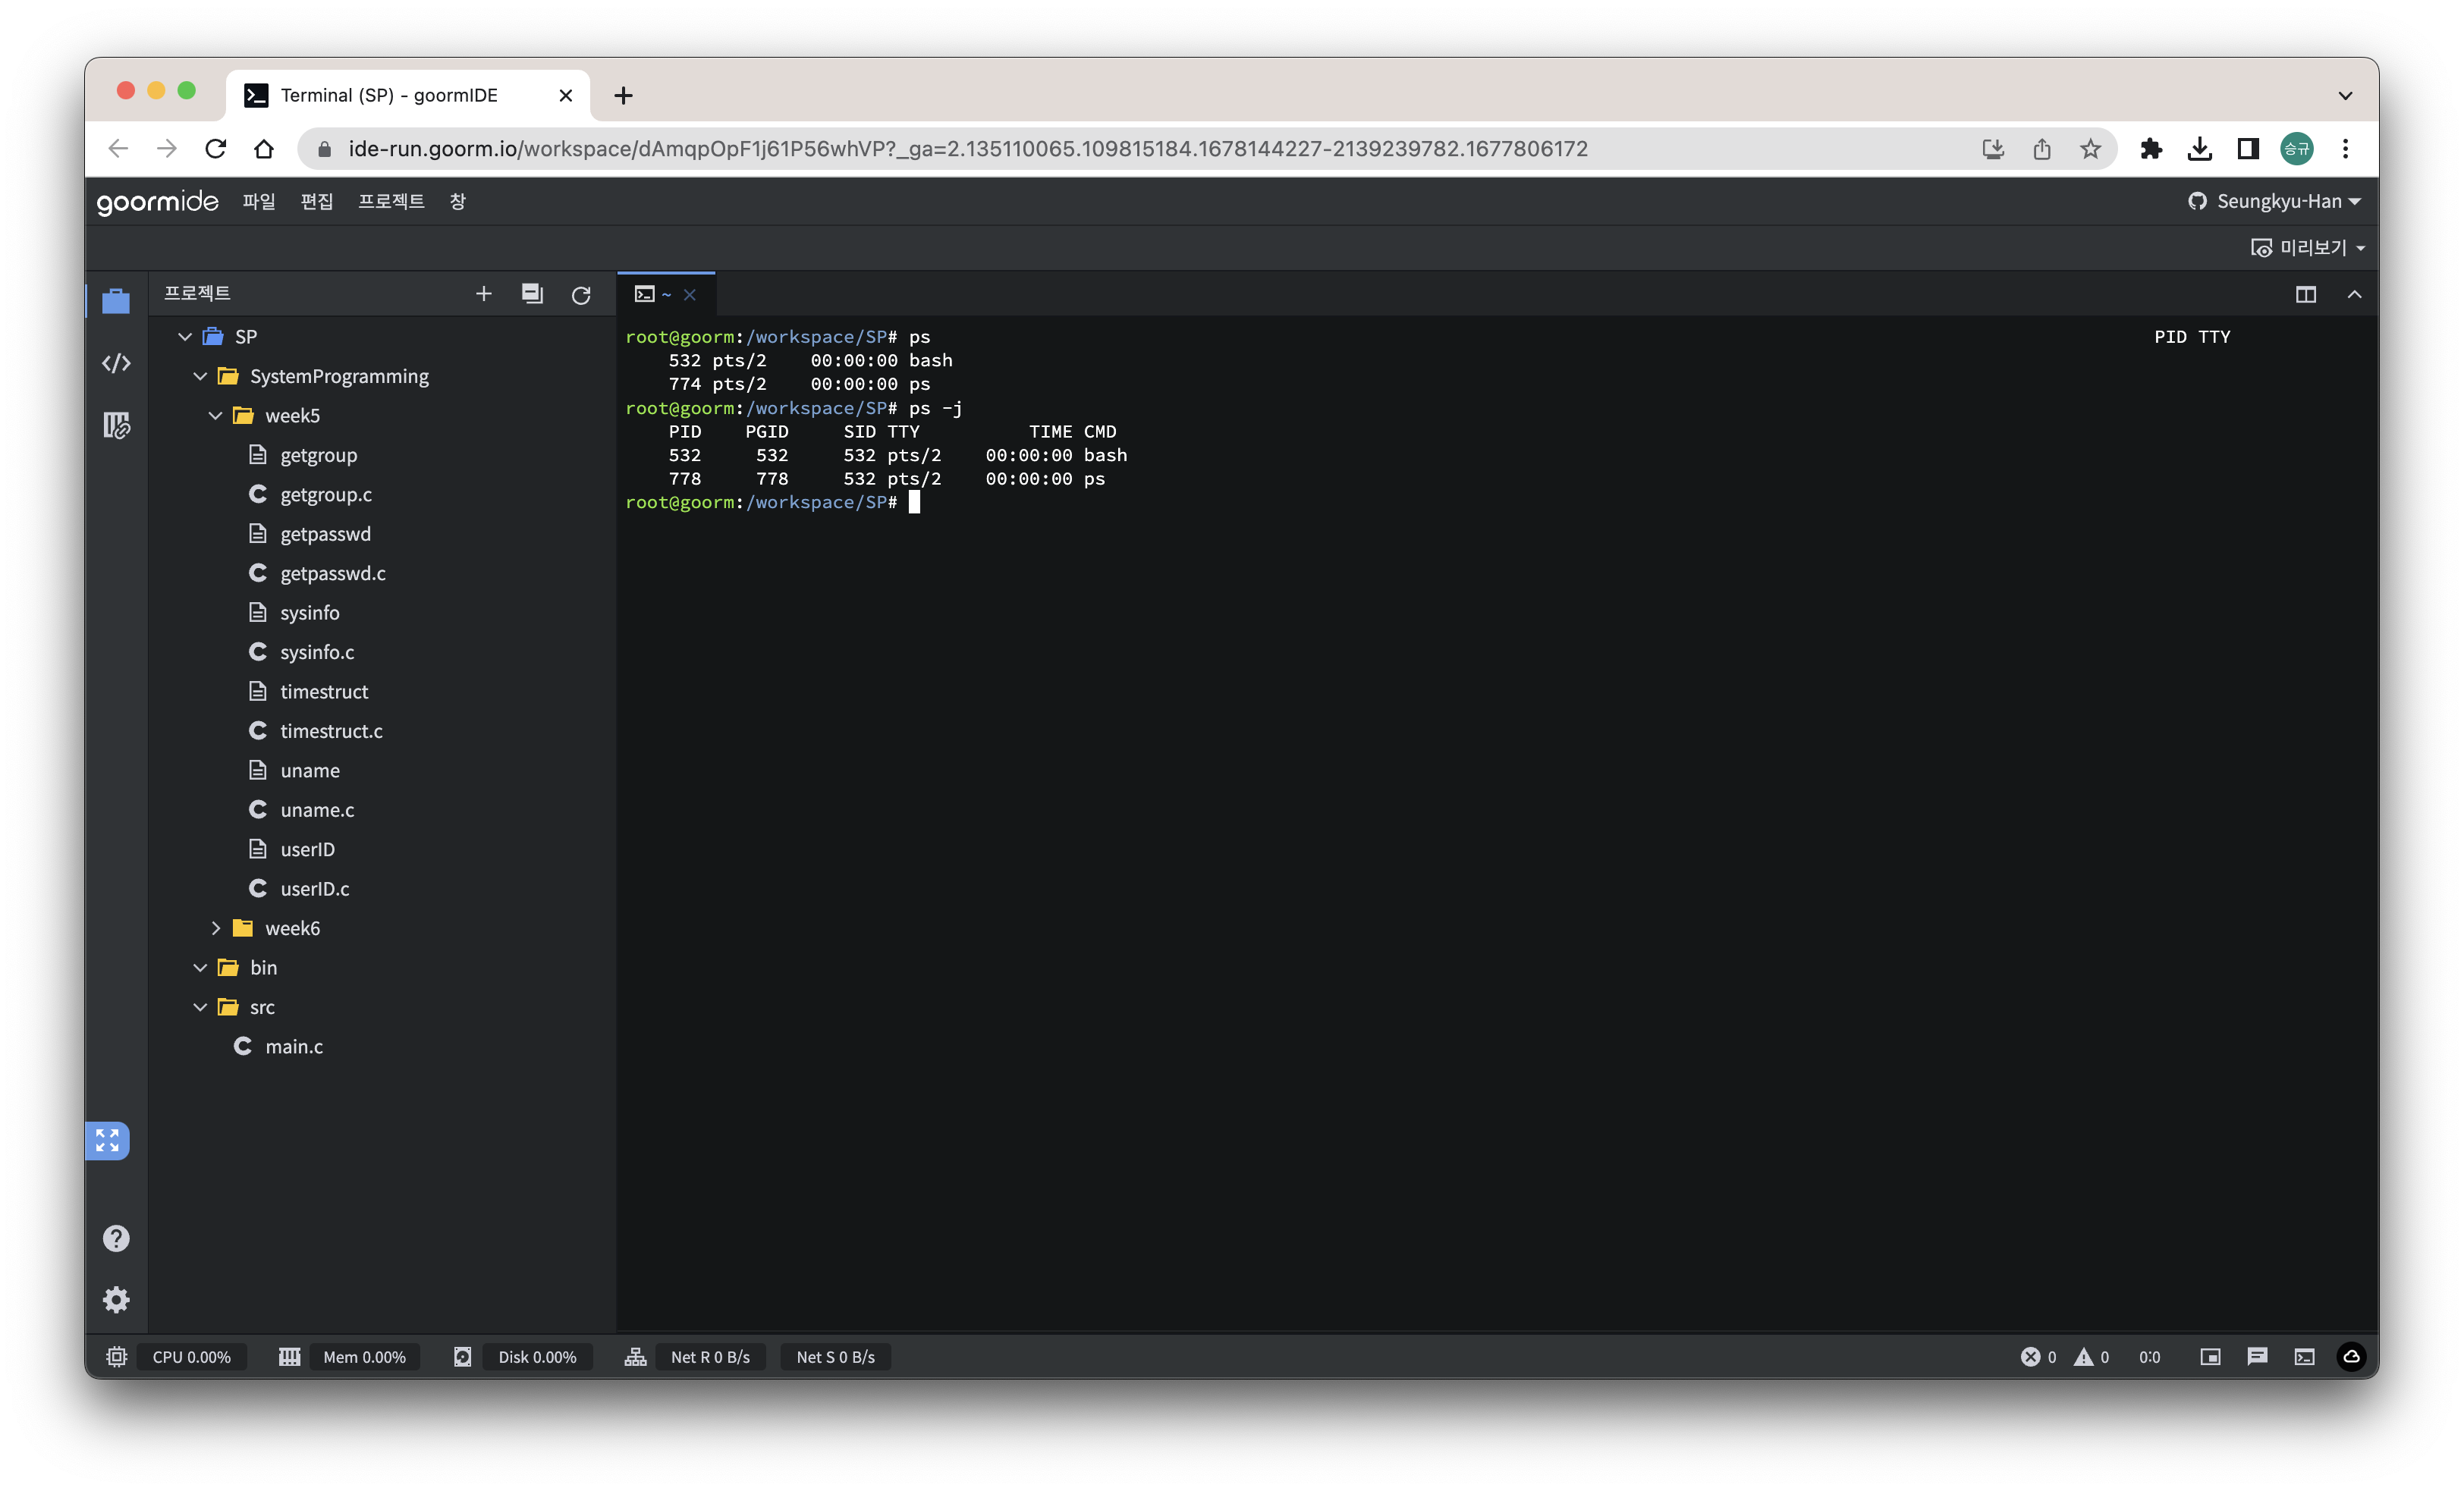Open the getgroup.c file

pos(325,494)
